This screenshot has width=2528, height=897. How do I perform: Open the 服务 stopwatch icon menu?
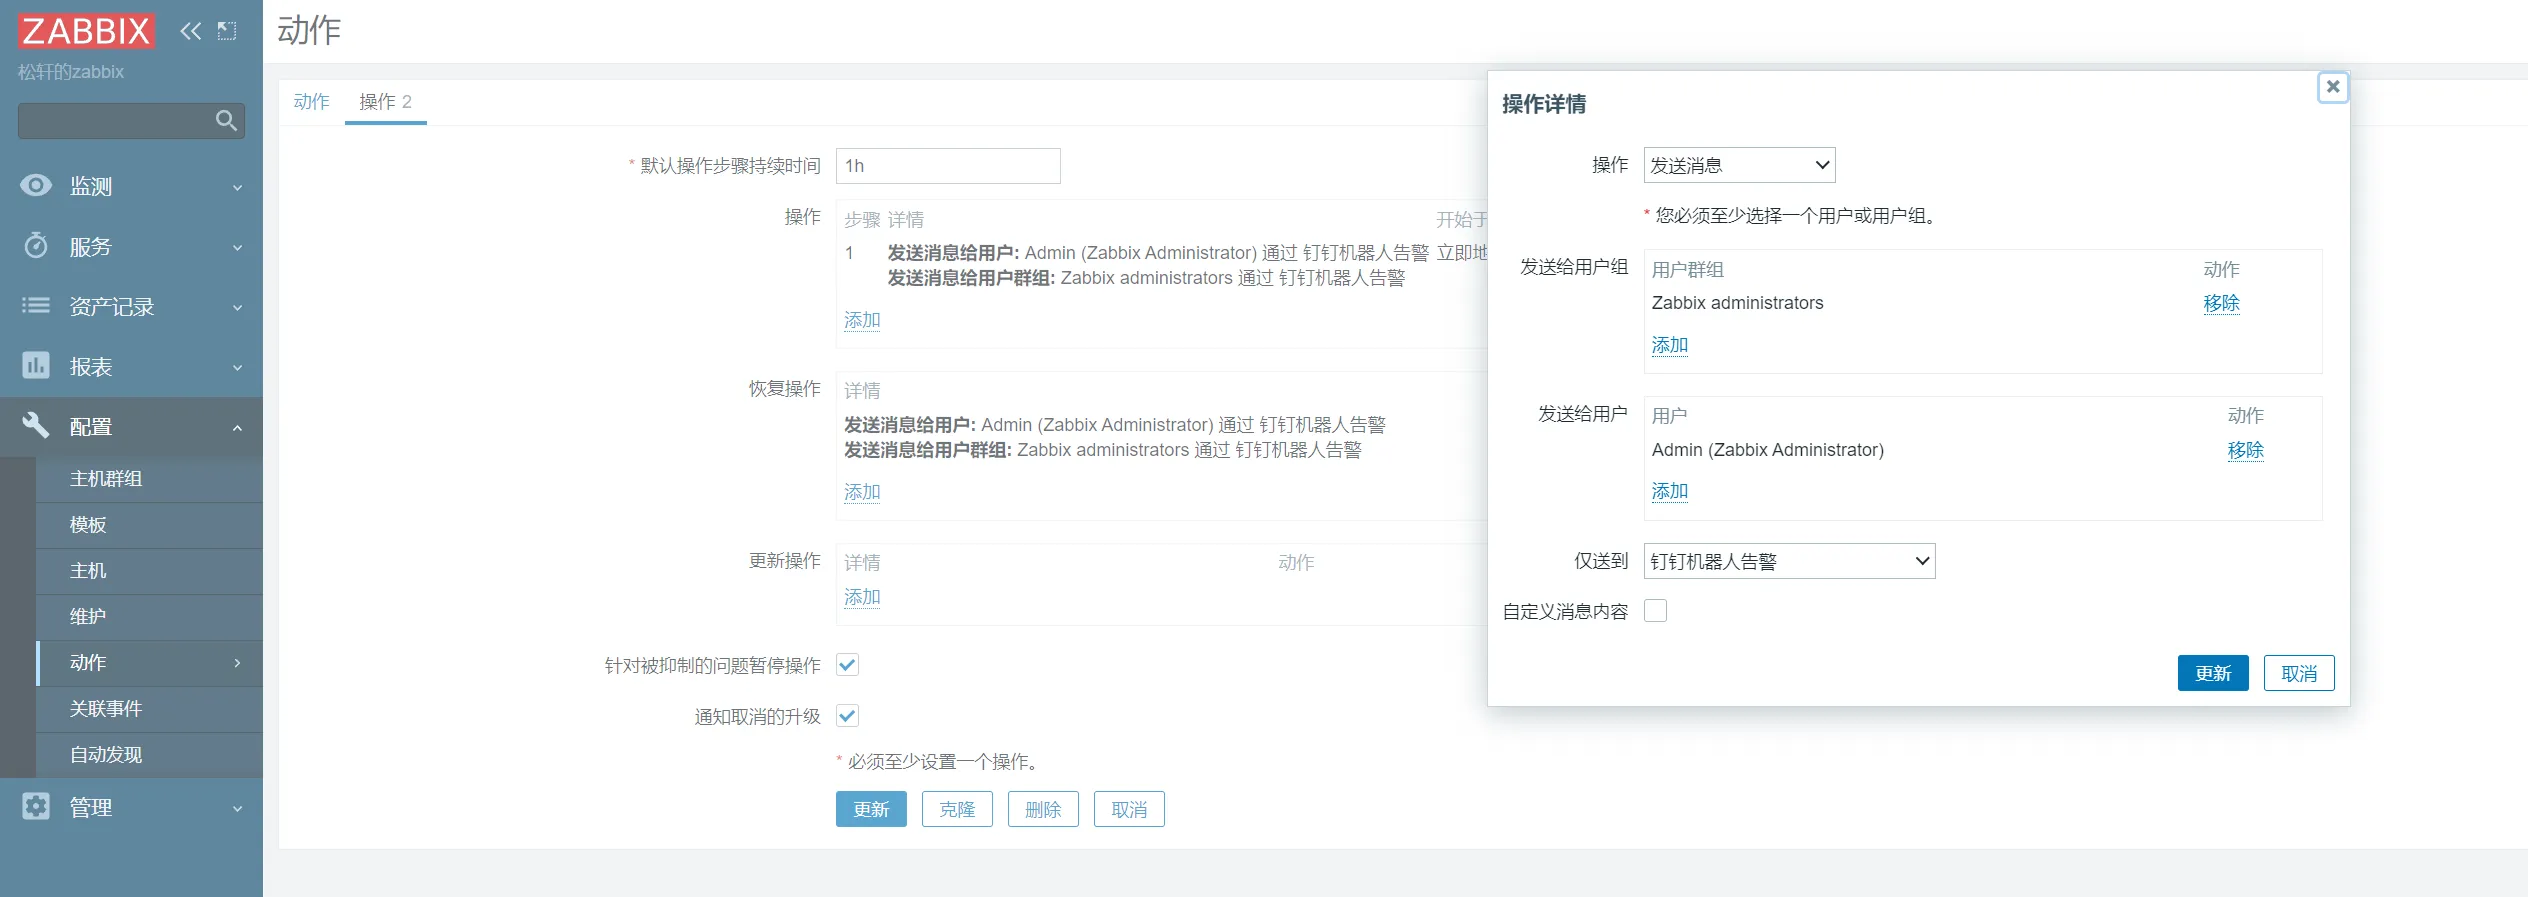(x=36, y=246)
